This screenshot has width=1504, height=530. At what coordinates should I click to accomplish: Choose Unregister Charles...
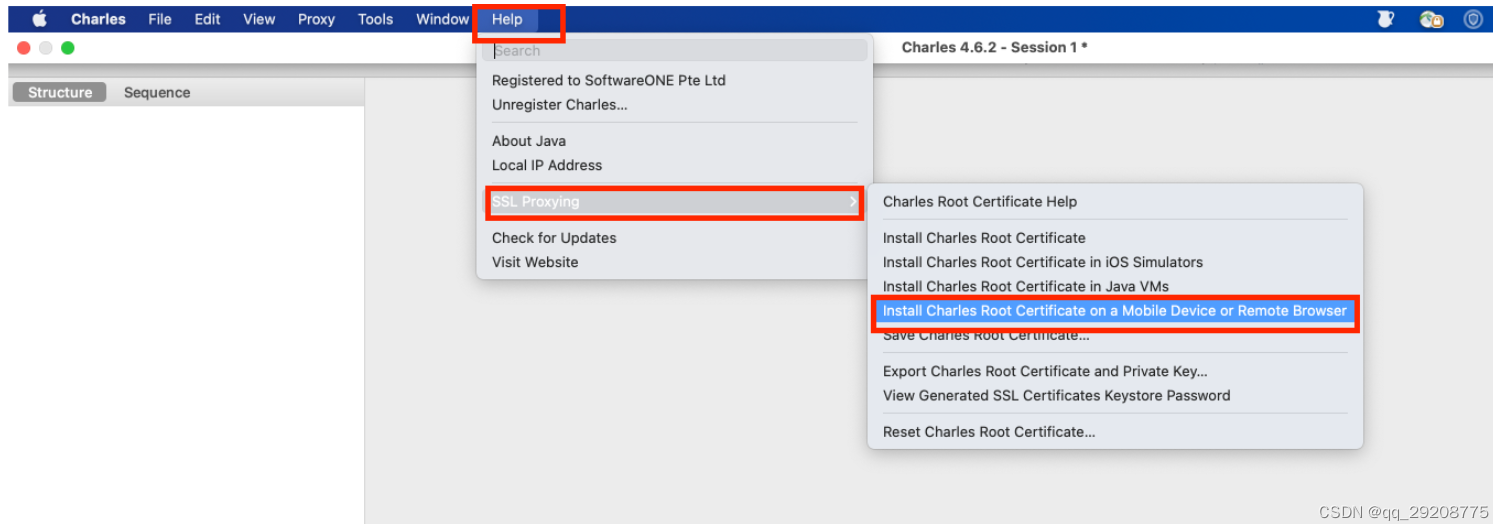point(560,105)
